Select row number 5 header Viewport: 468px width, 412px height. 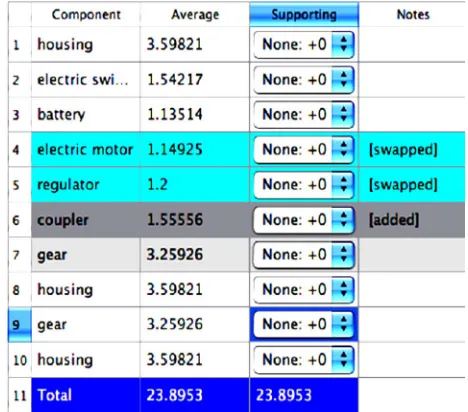click(x=20, y=184)
